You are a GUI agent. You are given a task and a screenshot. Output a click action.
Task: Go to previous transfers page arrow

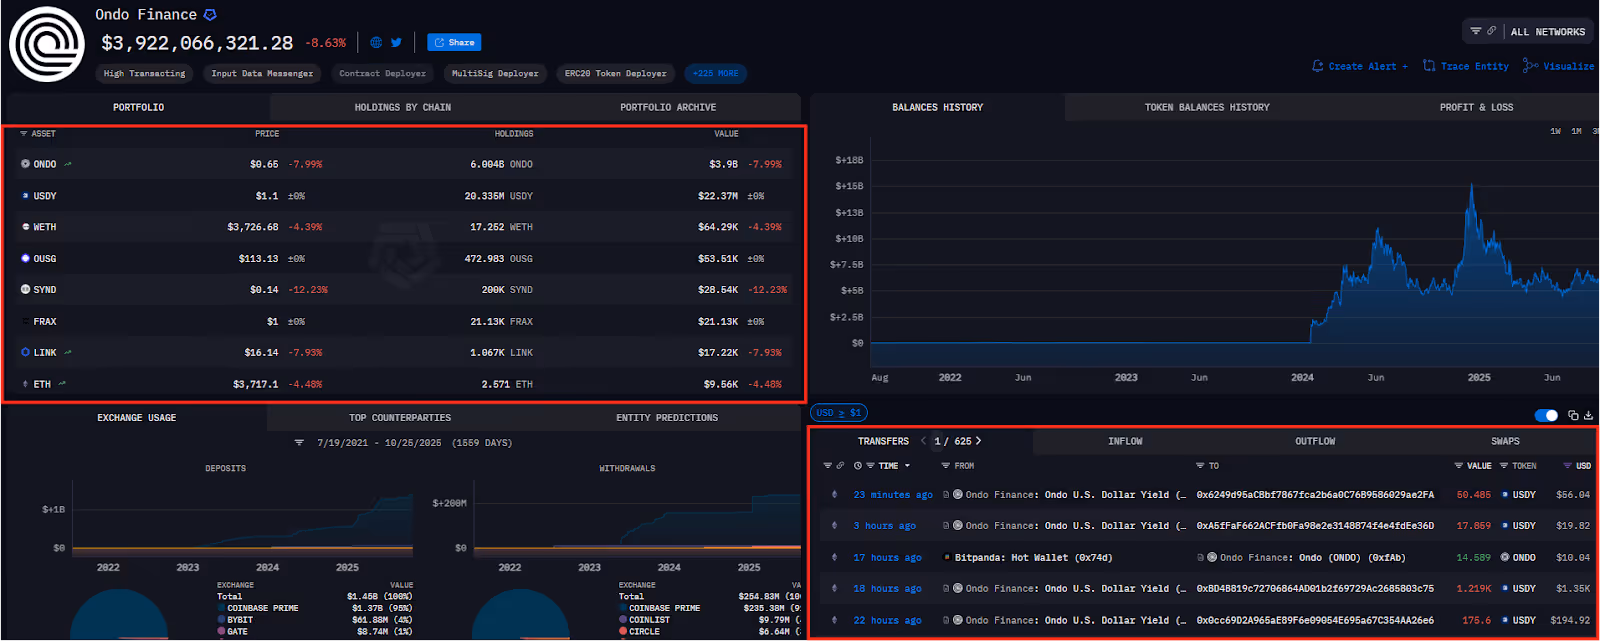coord(923,441)
